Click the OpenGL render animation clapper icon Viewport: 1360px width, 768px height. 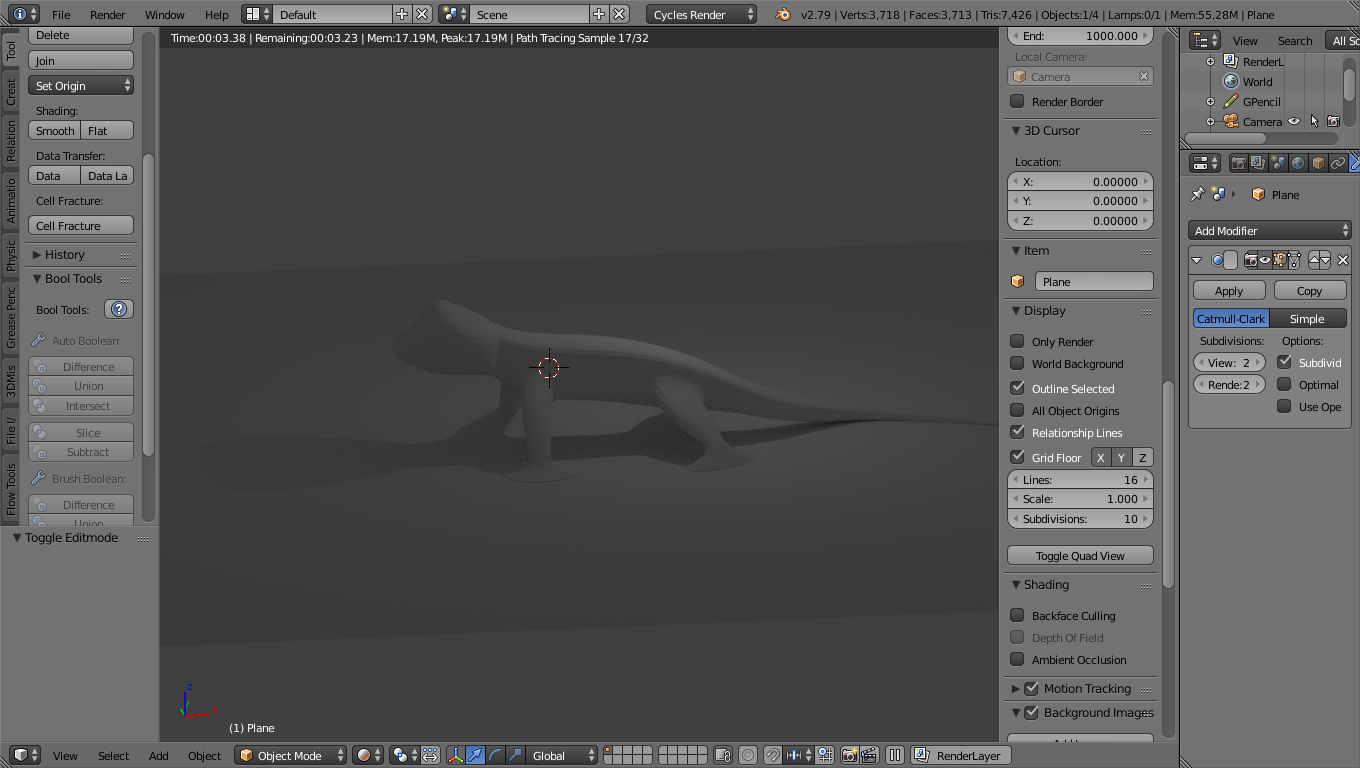[869, 755]
